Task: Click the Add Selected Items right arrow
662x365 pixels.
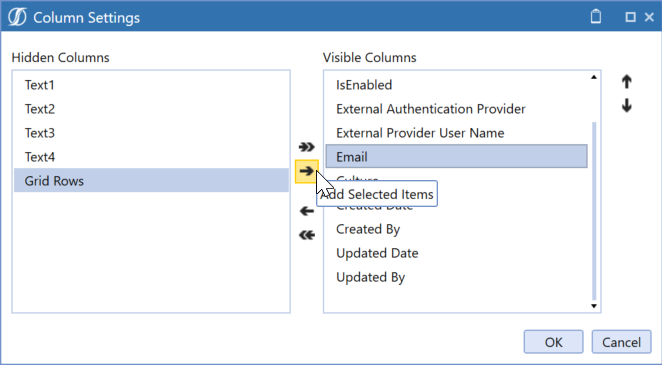Action: point(307,171)
